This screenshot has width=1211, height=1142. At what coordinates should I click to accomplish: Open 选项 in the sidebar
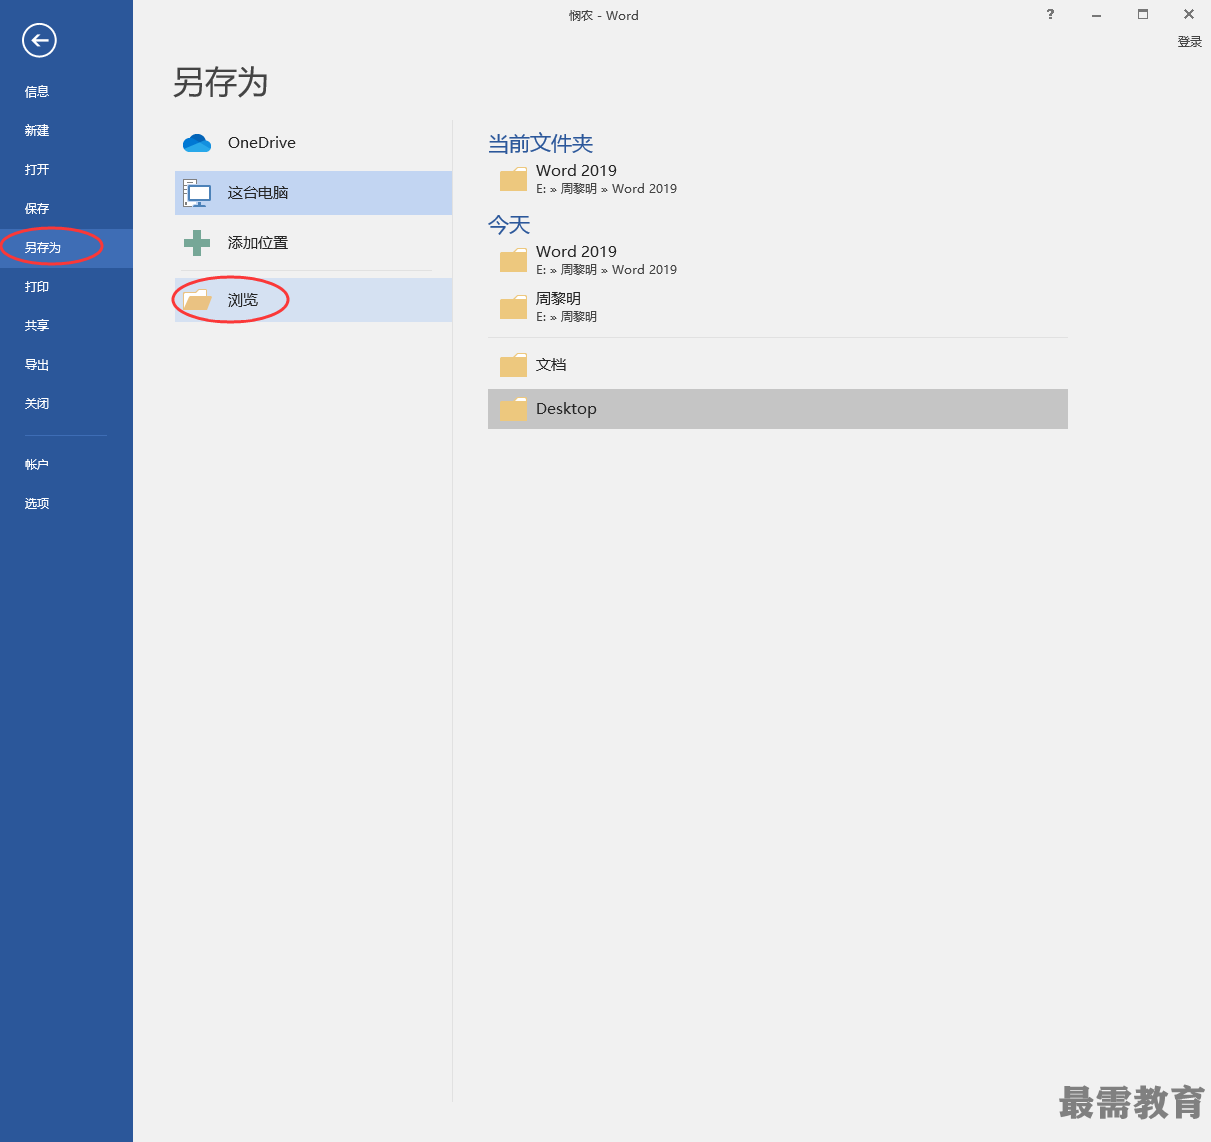click(66, 503)
